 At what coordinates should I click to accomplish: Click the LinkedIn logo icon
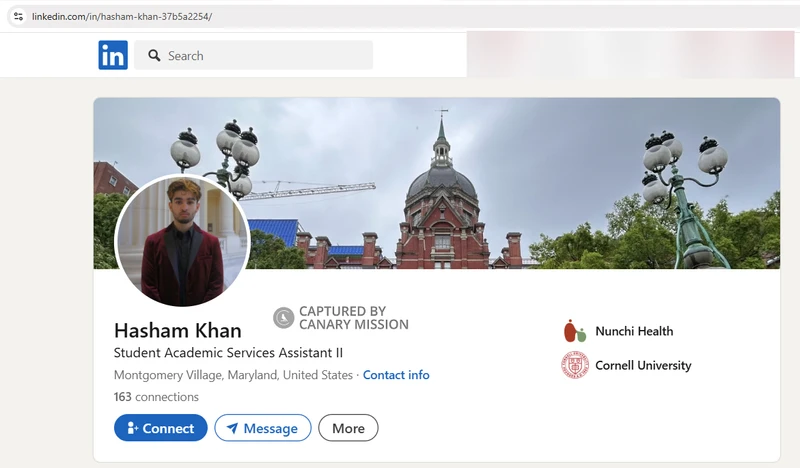click(113, 55)
